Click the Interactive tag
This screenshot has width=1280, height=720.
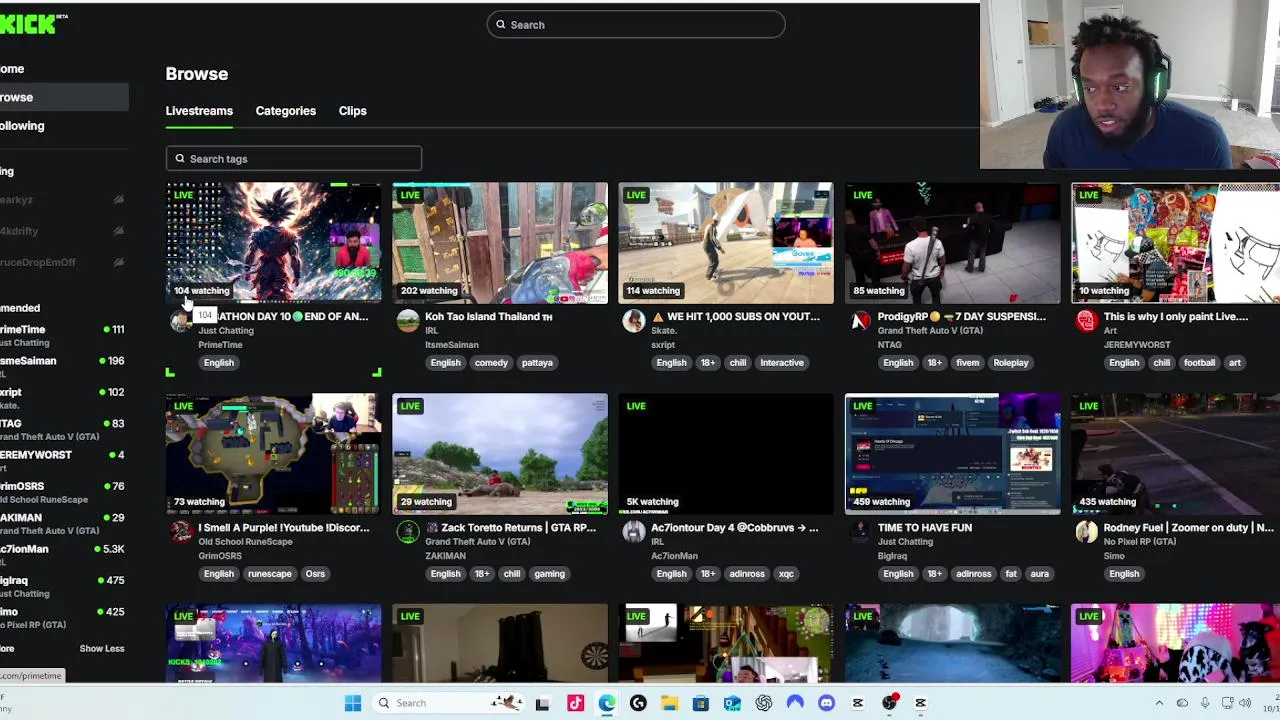[x=782, y=363]
